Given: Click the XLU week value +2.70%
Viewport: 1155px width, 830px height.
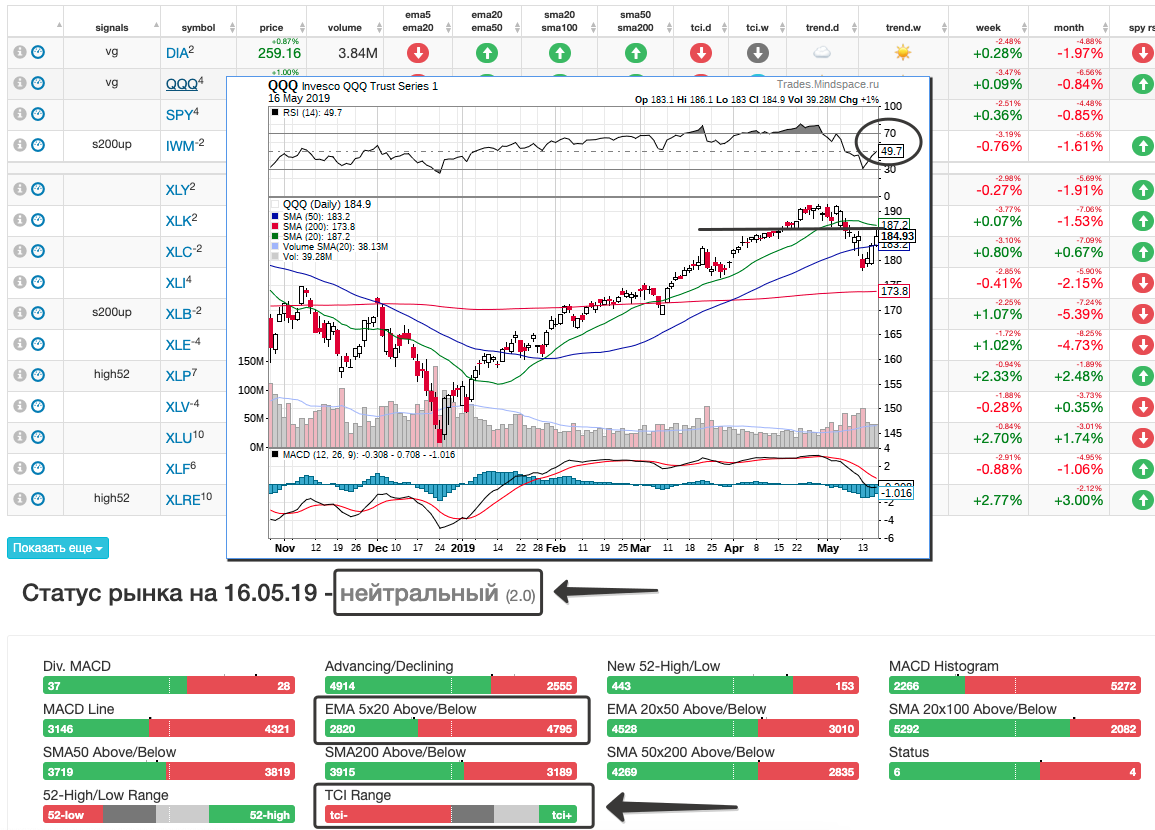Looking at the screenshot, I should point(997,438).
